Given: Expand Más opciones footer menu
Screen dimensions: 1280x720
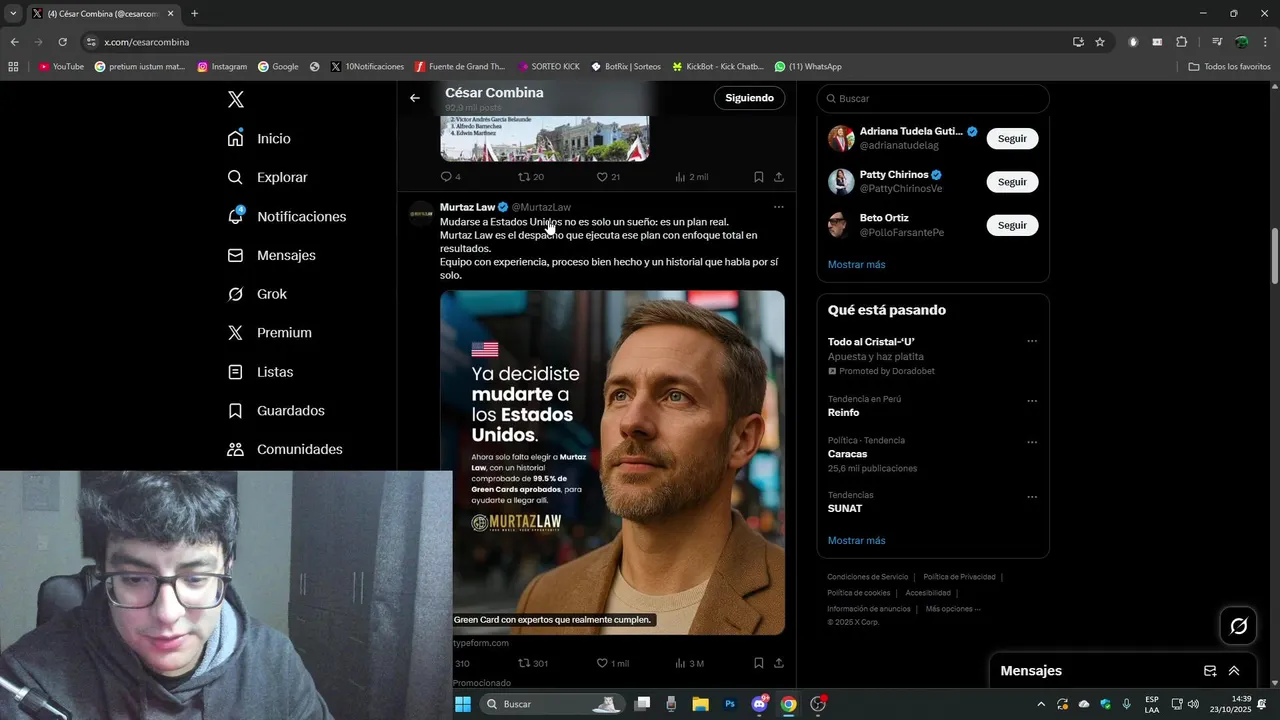Looking at the screenshot, I should [x=953, y=609].
